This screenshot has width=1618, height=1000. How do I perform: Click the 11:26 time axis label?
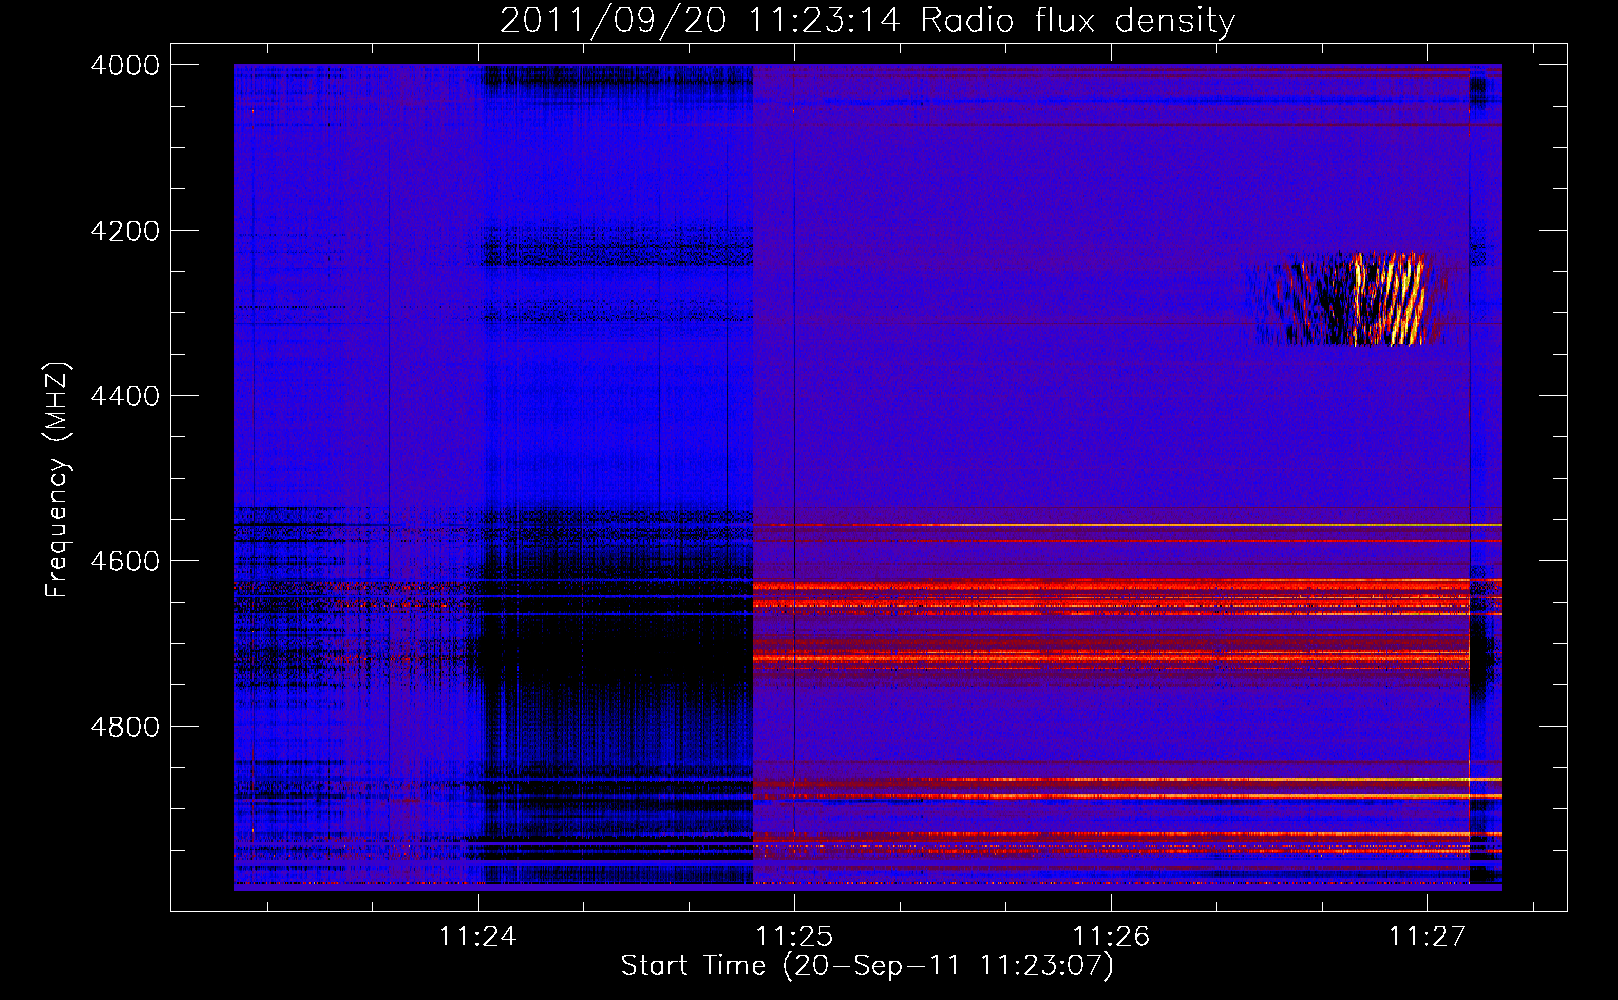coord(1111,936)
